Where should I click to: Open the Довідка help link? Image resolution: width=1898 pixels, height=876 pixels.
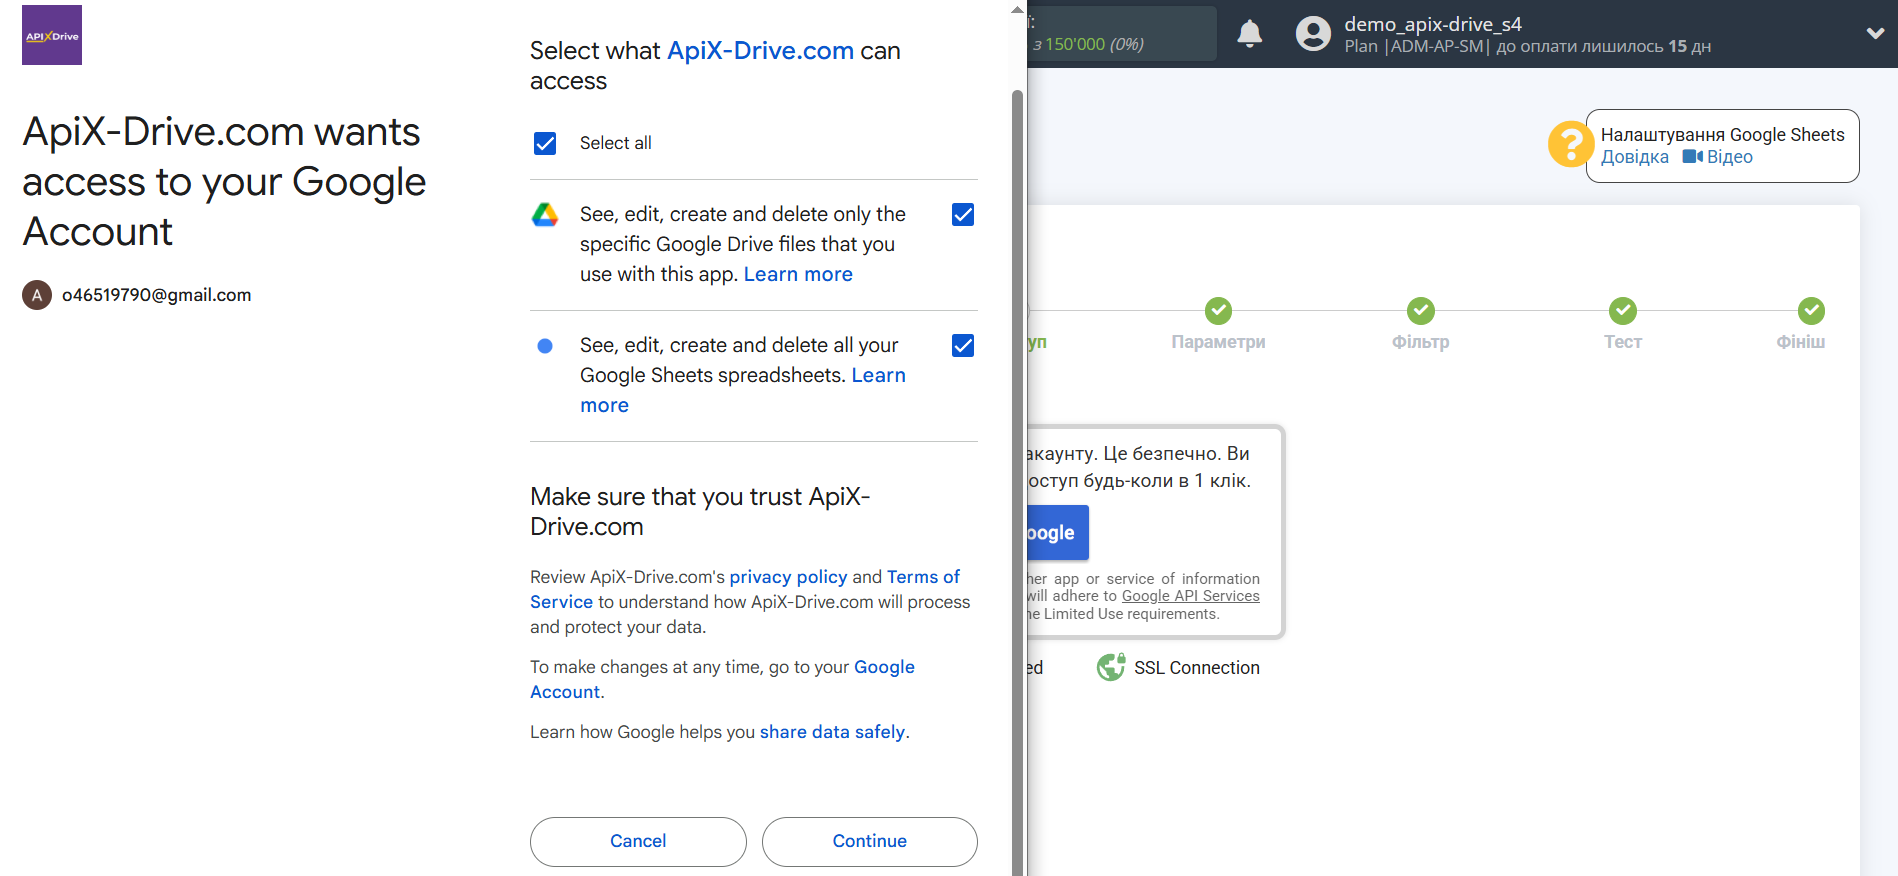[1634, 157]
